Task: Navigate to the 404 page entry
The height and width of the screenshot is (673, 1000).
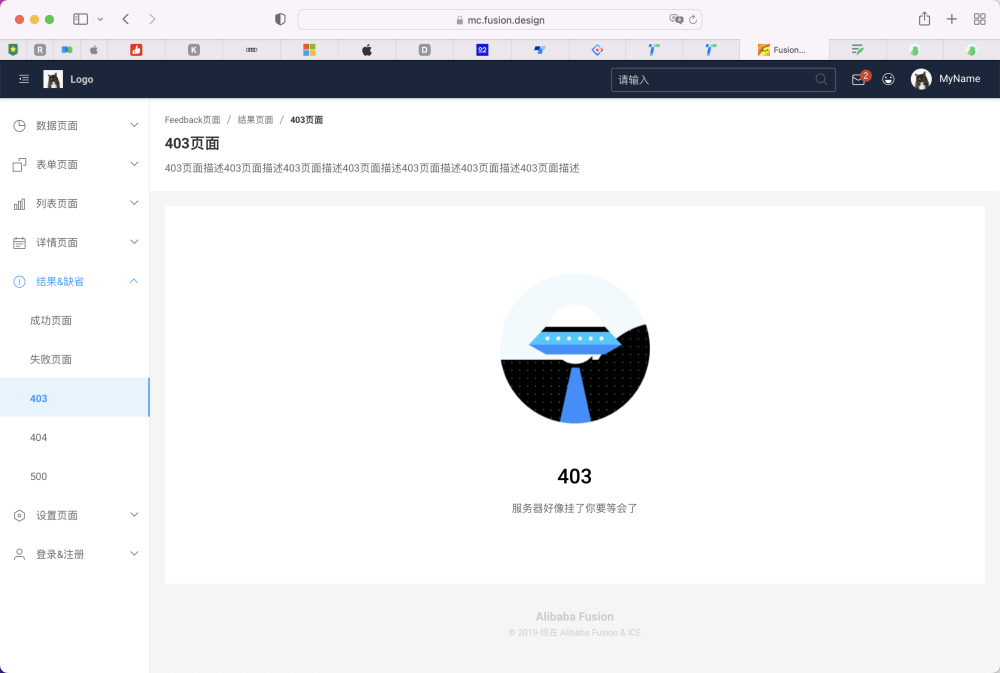Action: [x=39, y=437]
